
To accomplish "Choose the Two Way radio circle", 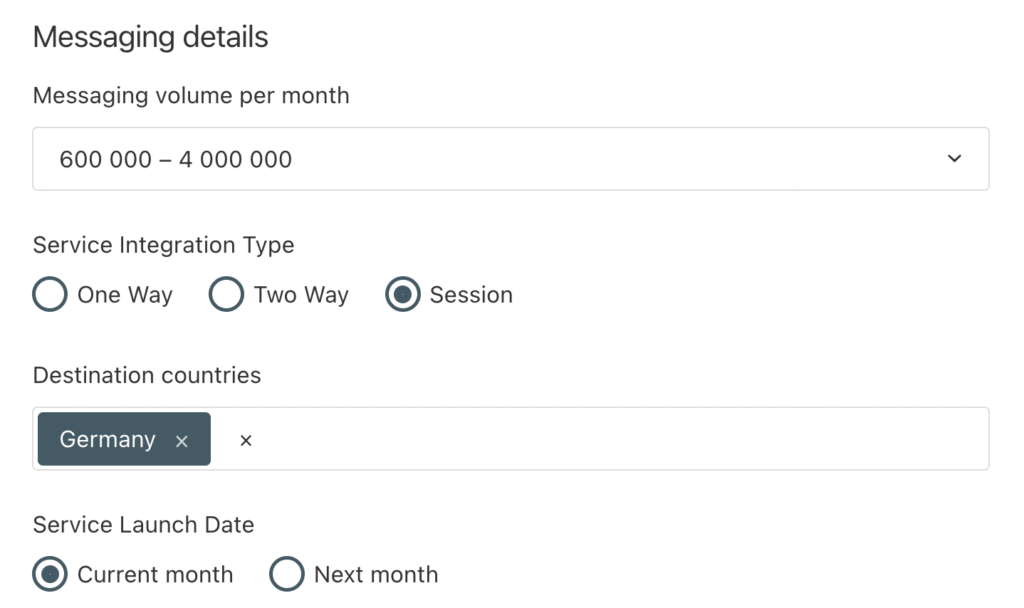I will (226, 295).
